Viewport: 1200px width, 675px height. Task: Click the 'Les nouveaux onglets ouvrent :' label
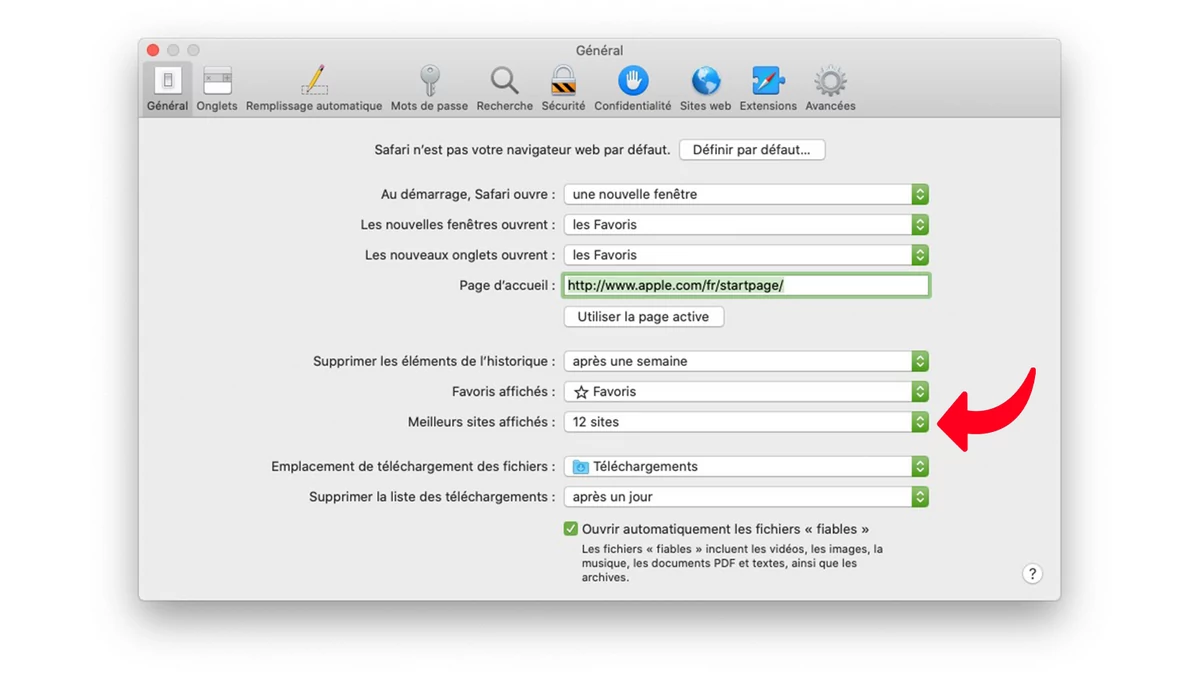(x=460, y=255)
